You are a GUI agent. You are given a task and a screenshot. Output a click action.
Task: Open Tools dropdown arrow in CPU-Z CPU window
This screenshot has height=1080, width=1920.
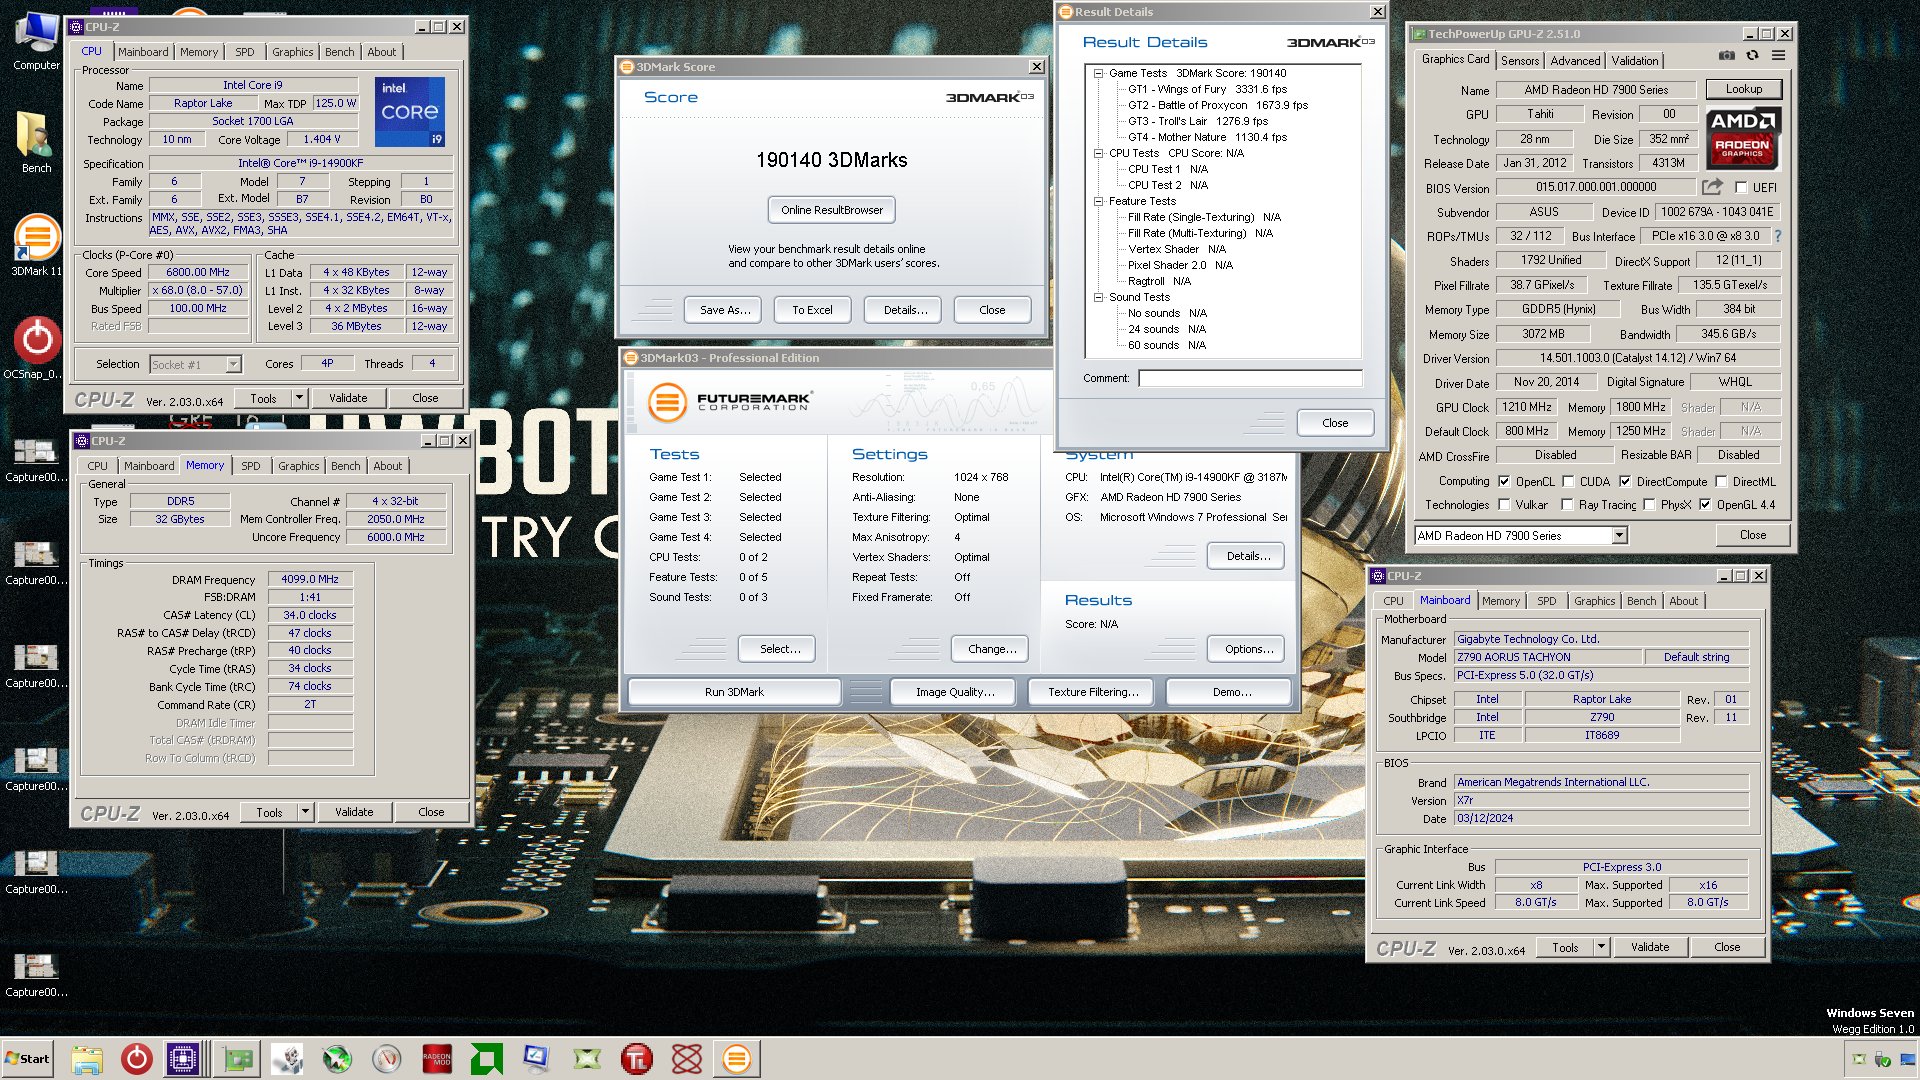[299, 398]
